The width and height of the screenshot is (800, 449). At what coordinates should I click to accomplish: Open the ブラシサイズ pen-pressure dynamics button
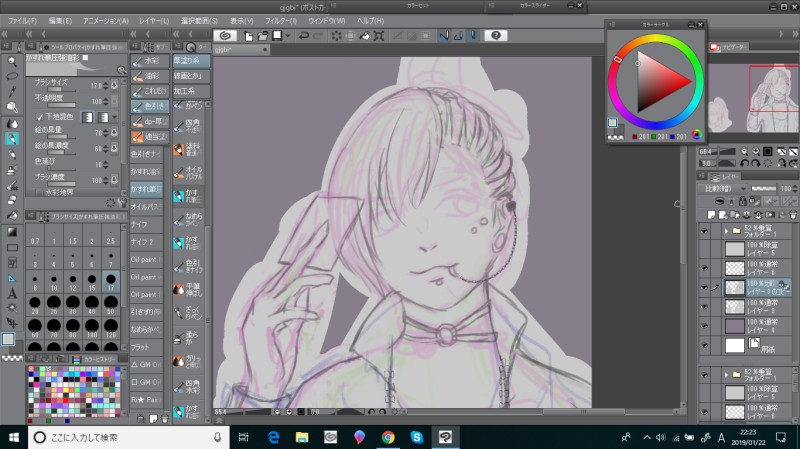(114, 85)
